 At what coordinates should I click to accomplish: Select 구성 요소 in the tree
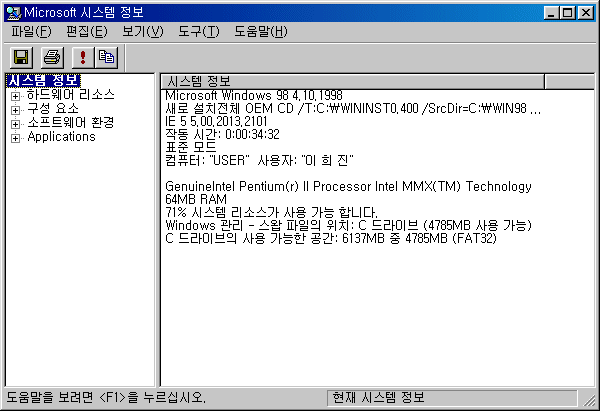(x=53, y=109)
